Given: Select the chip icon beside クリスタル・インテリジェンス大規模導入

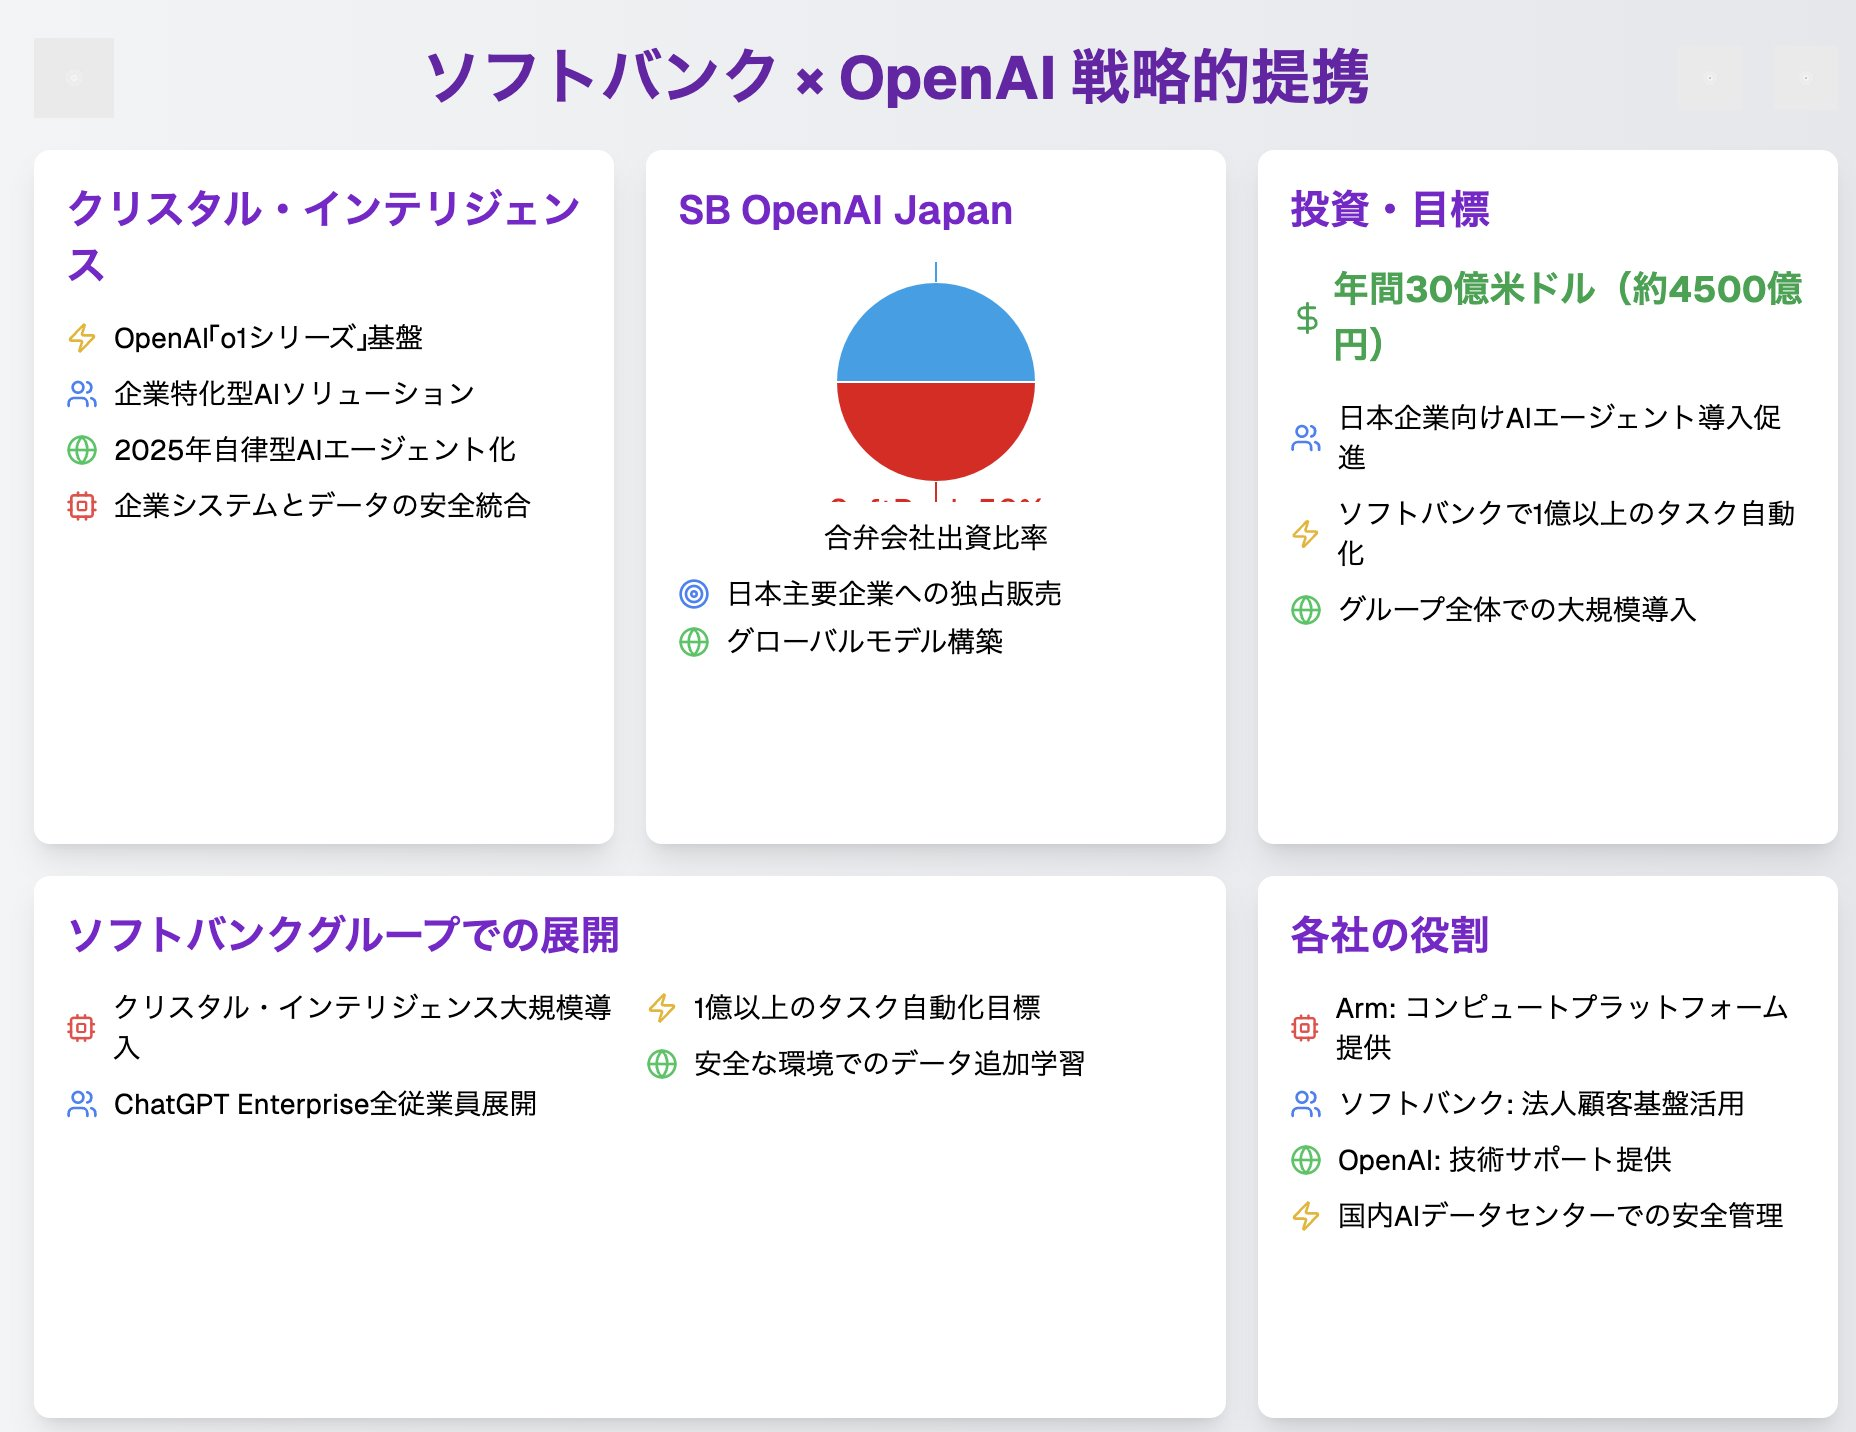Looking at the screenshot, I should pyautogui.click(x=82, y=1025).
